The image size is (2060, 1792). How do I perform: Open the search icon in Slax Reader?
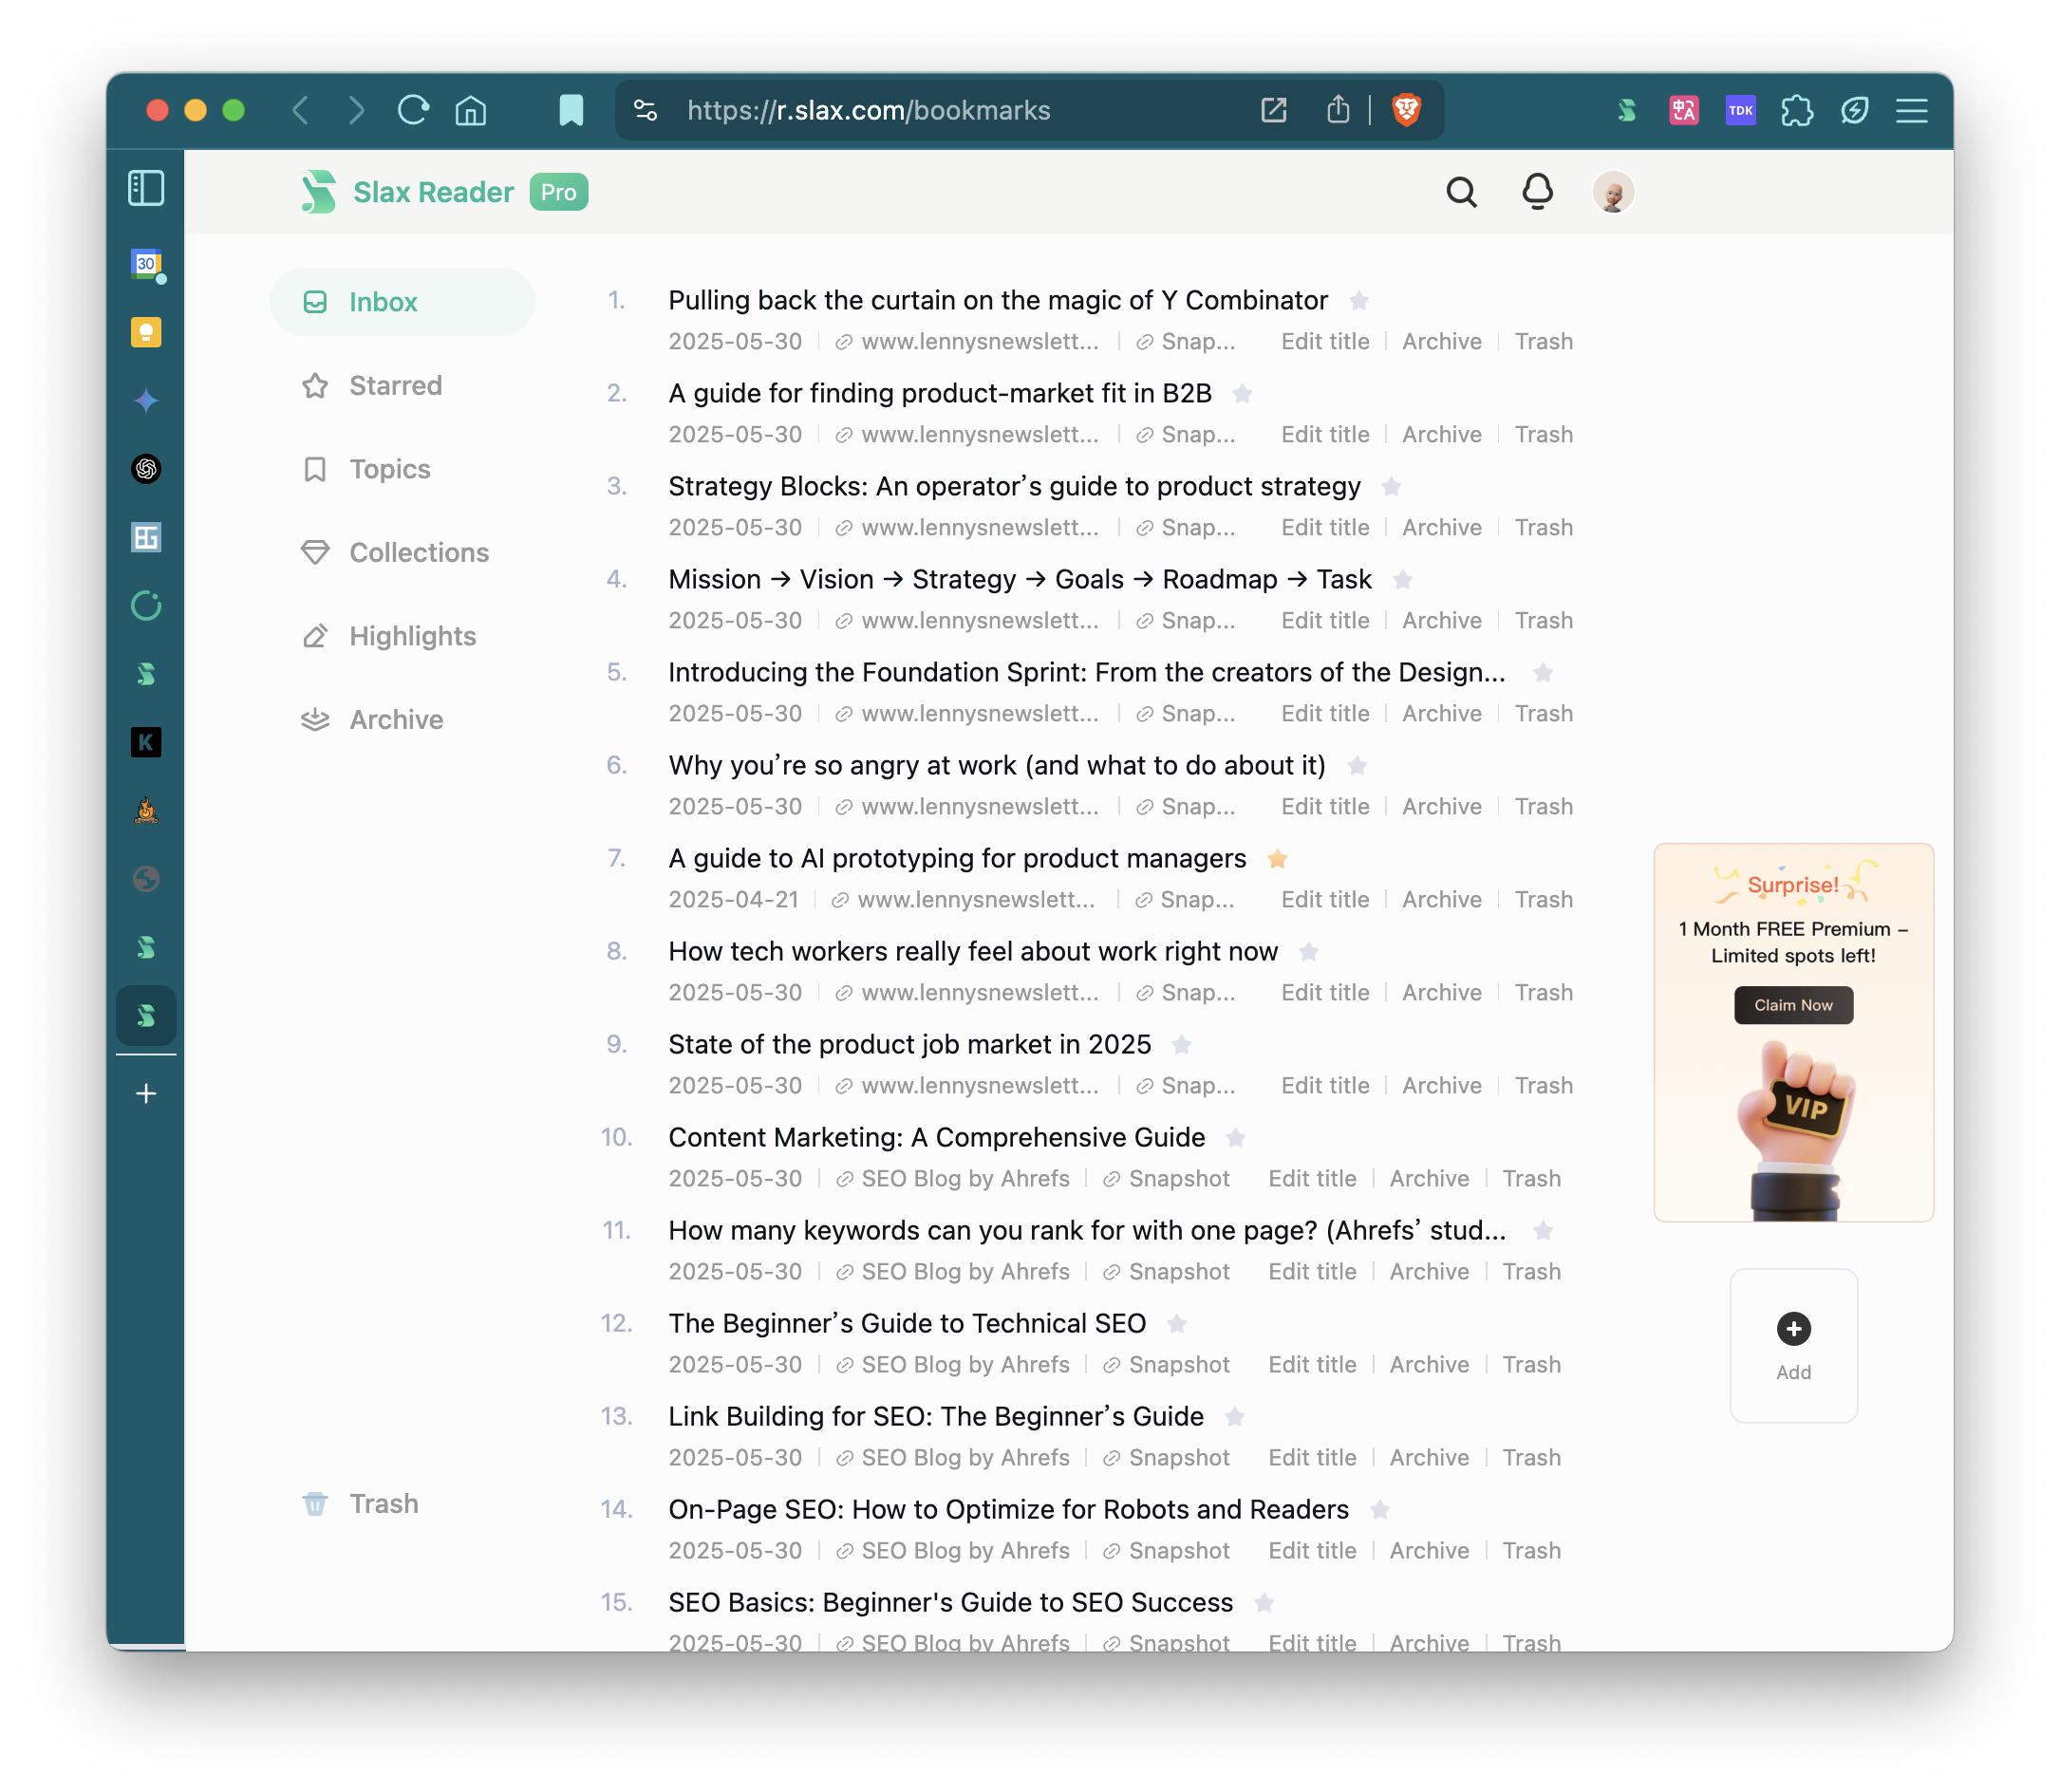1461,191
